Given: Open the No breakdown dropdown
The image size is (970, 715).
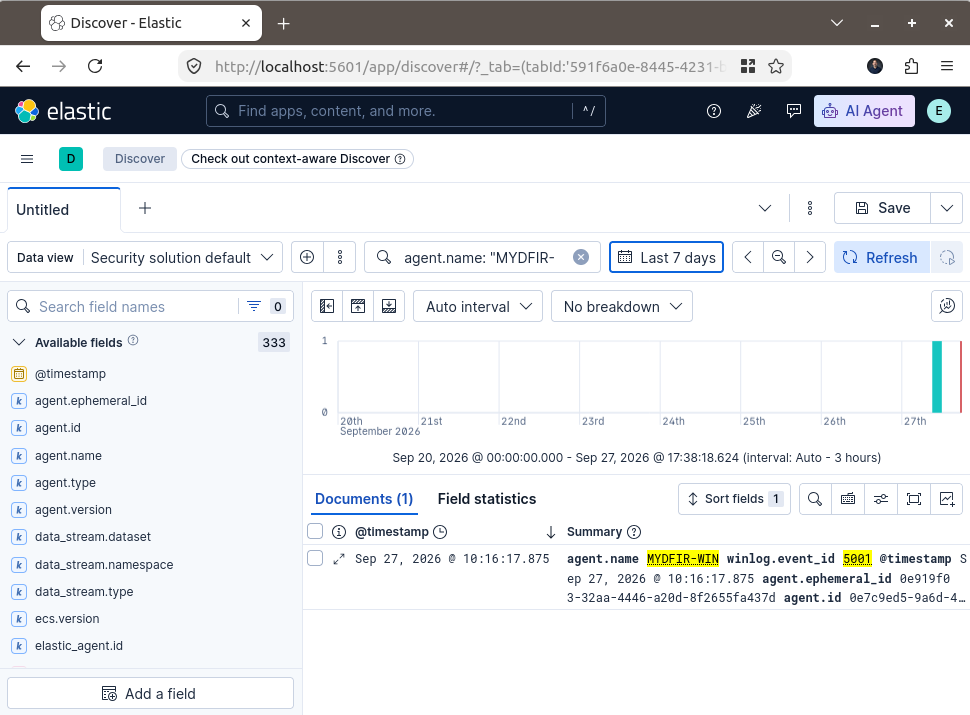Looking at the screenshot, I should [x=622, y=306].
